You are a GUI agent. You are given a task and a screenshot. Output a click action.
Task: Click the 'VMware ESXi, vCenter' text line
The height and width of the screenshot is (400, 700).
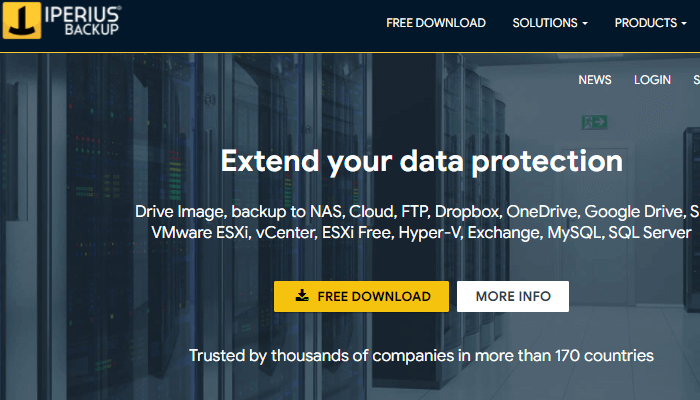[x=421, y=232]
